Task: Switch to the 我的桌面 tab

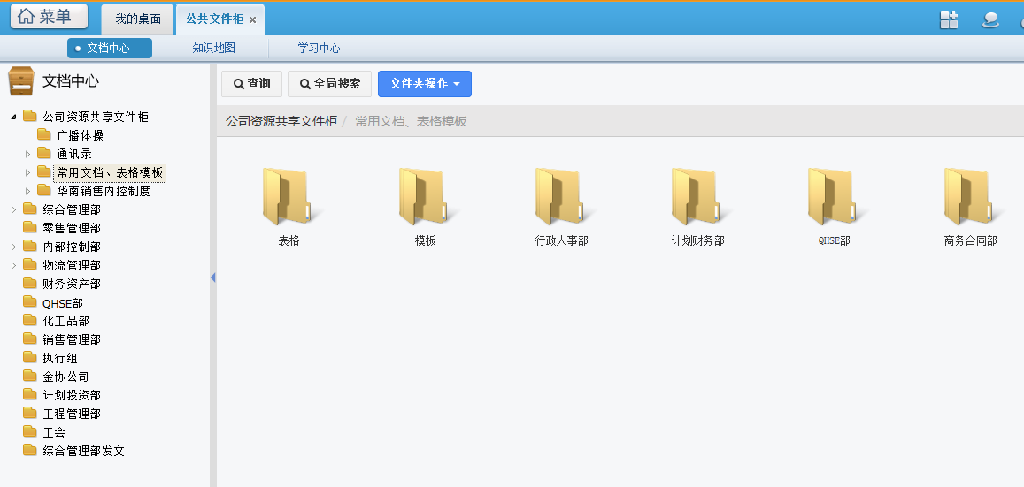Action: (138, 19)
